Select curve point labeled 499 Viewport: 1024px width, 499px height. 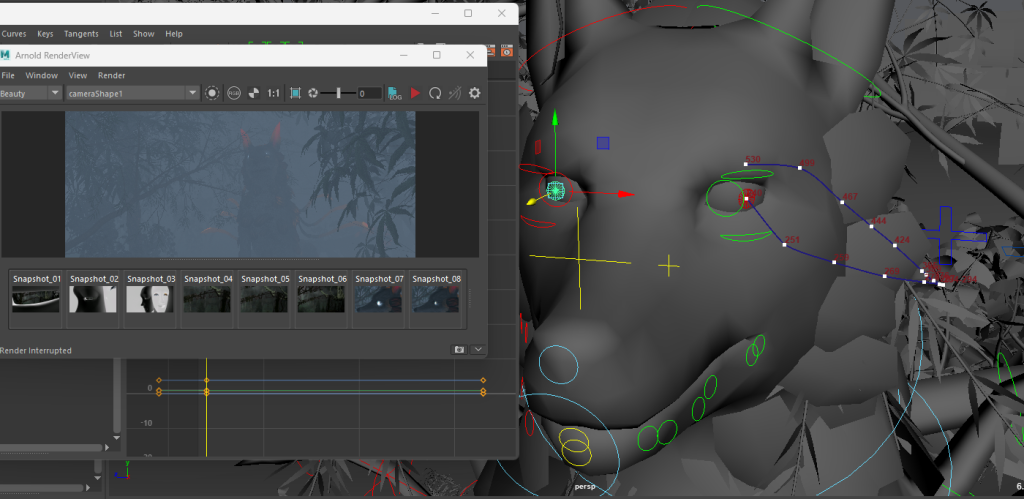pyautogui.click(x=800, y=168)
